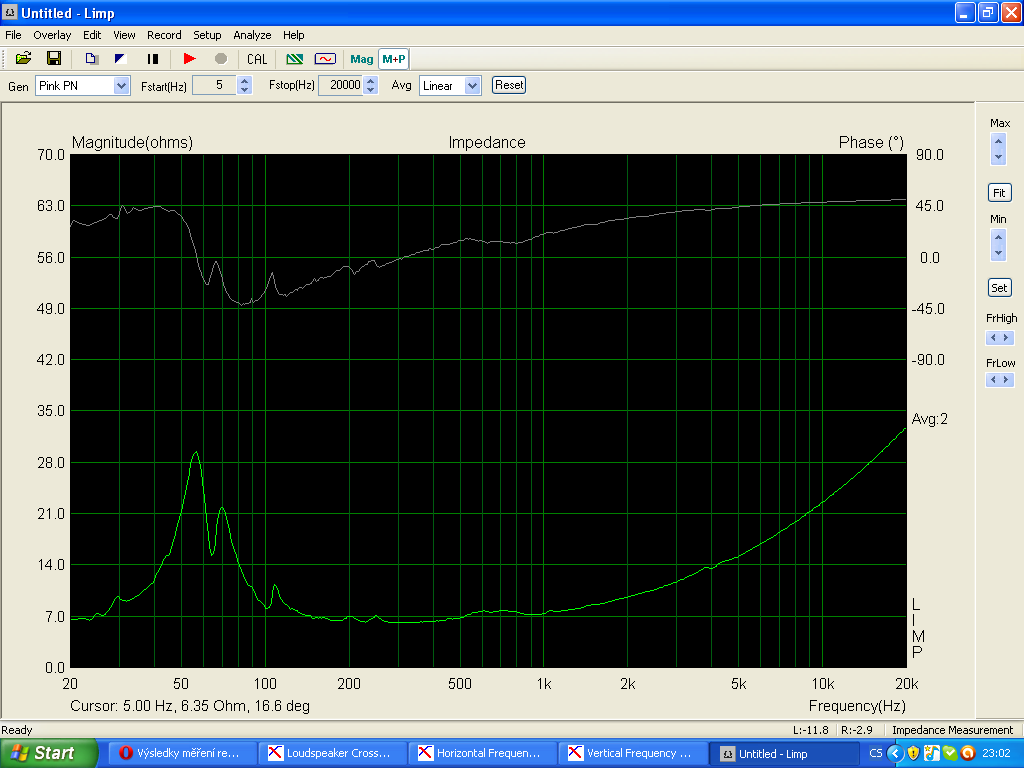Shift FrLow left with the left arrow
The image size is (1024, 768).
tap(993, 379)
